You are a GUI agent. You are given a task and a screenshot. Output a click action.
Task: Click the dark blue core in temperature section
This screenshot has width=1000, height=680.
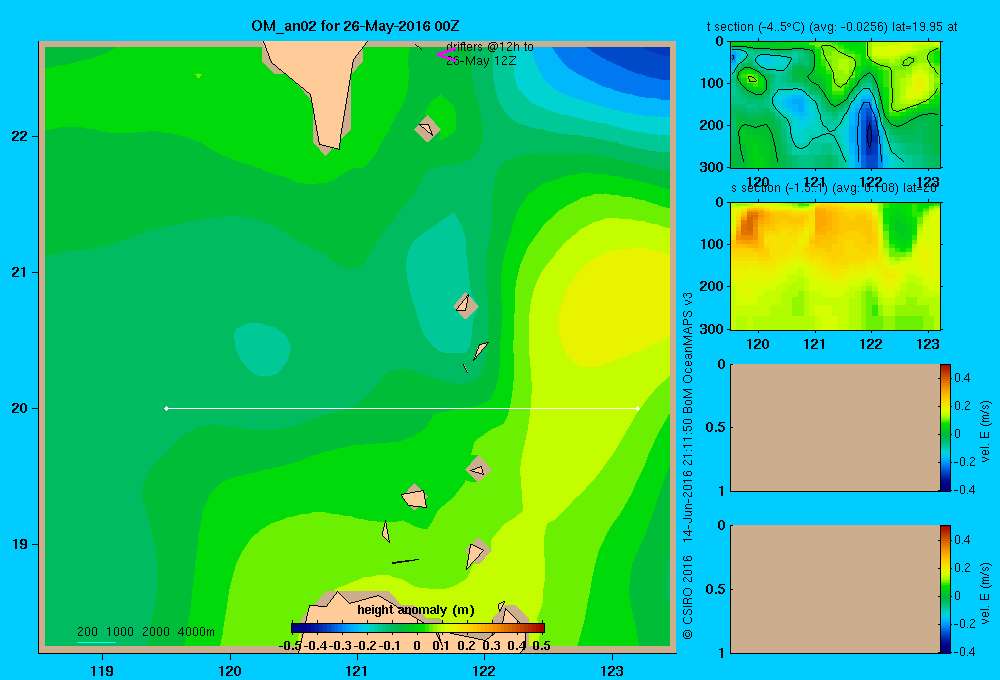[x=867, y=134]
